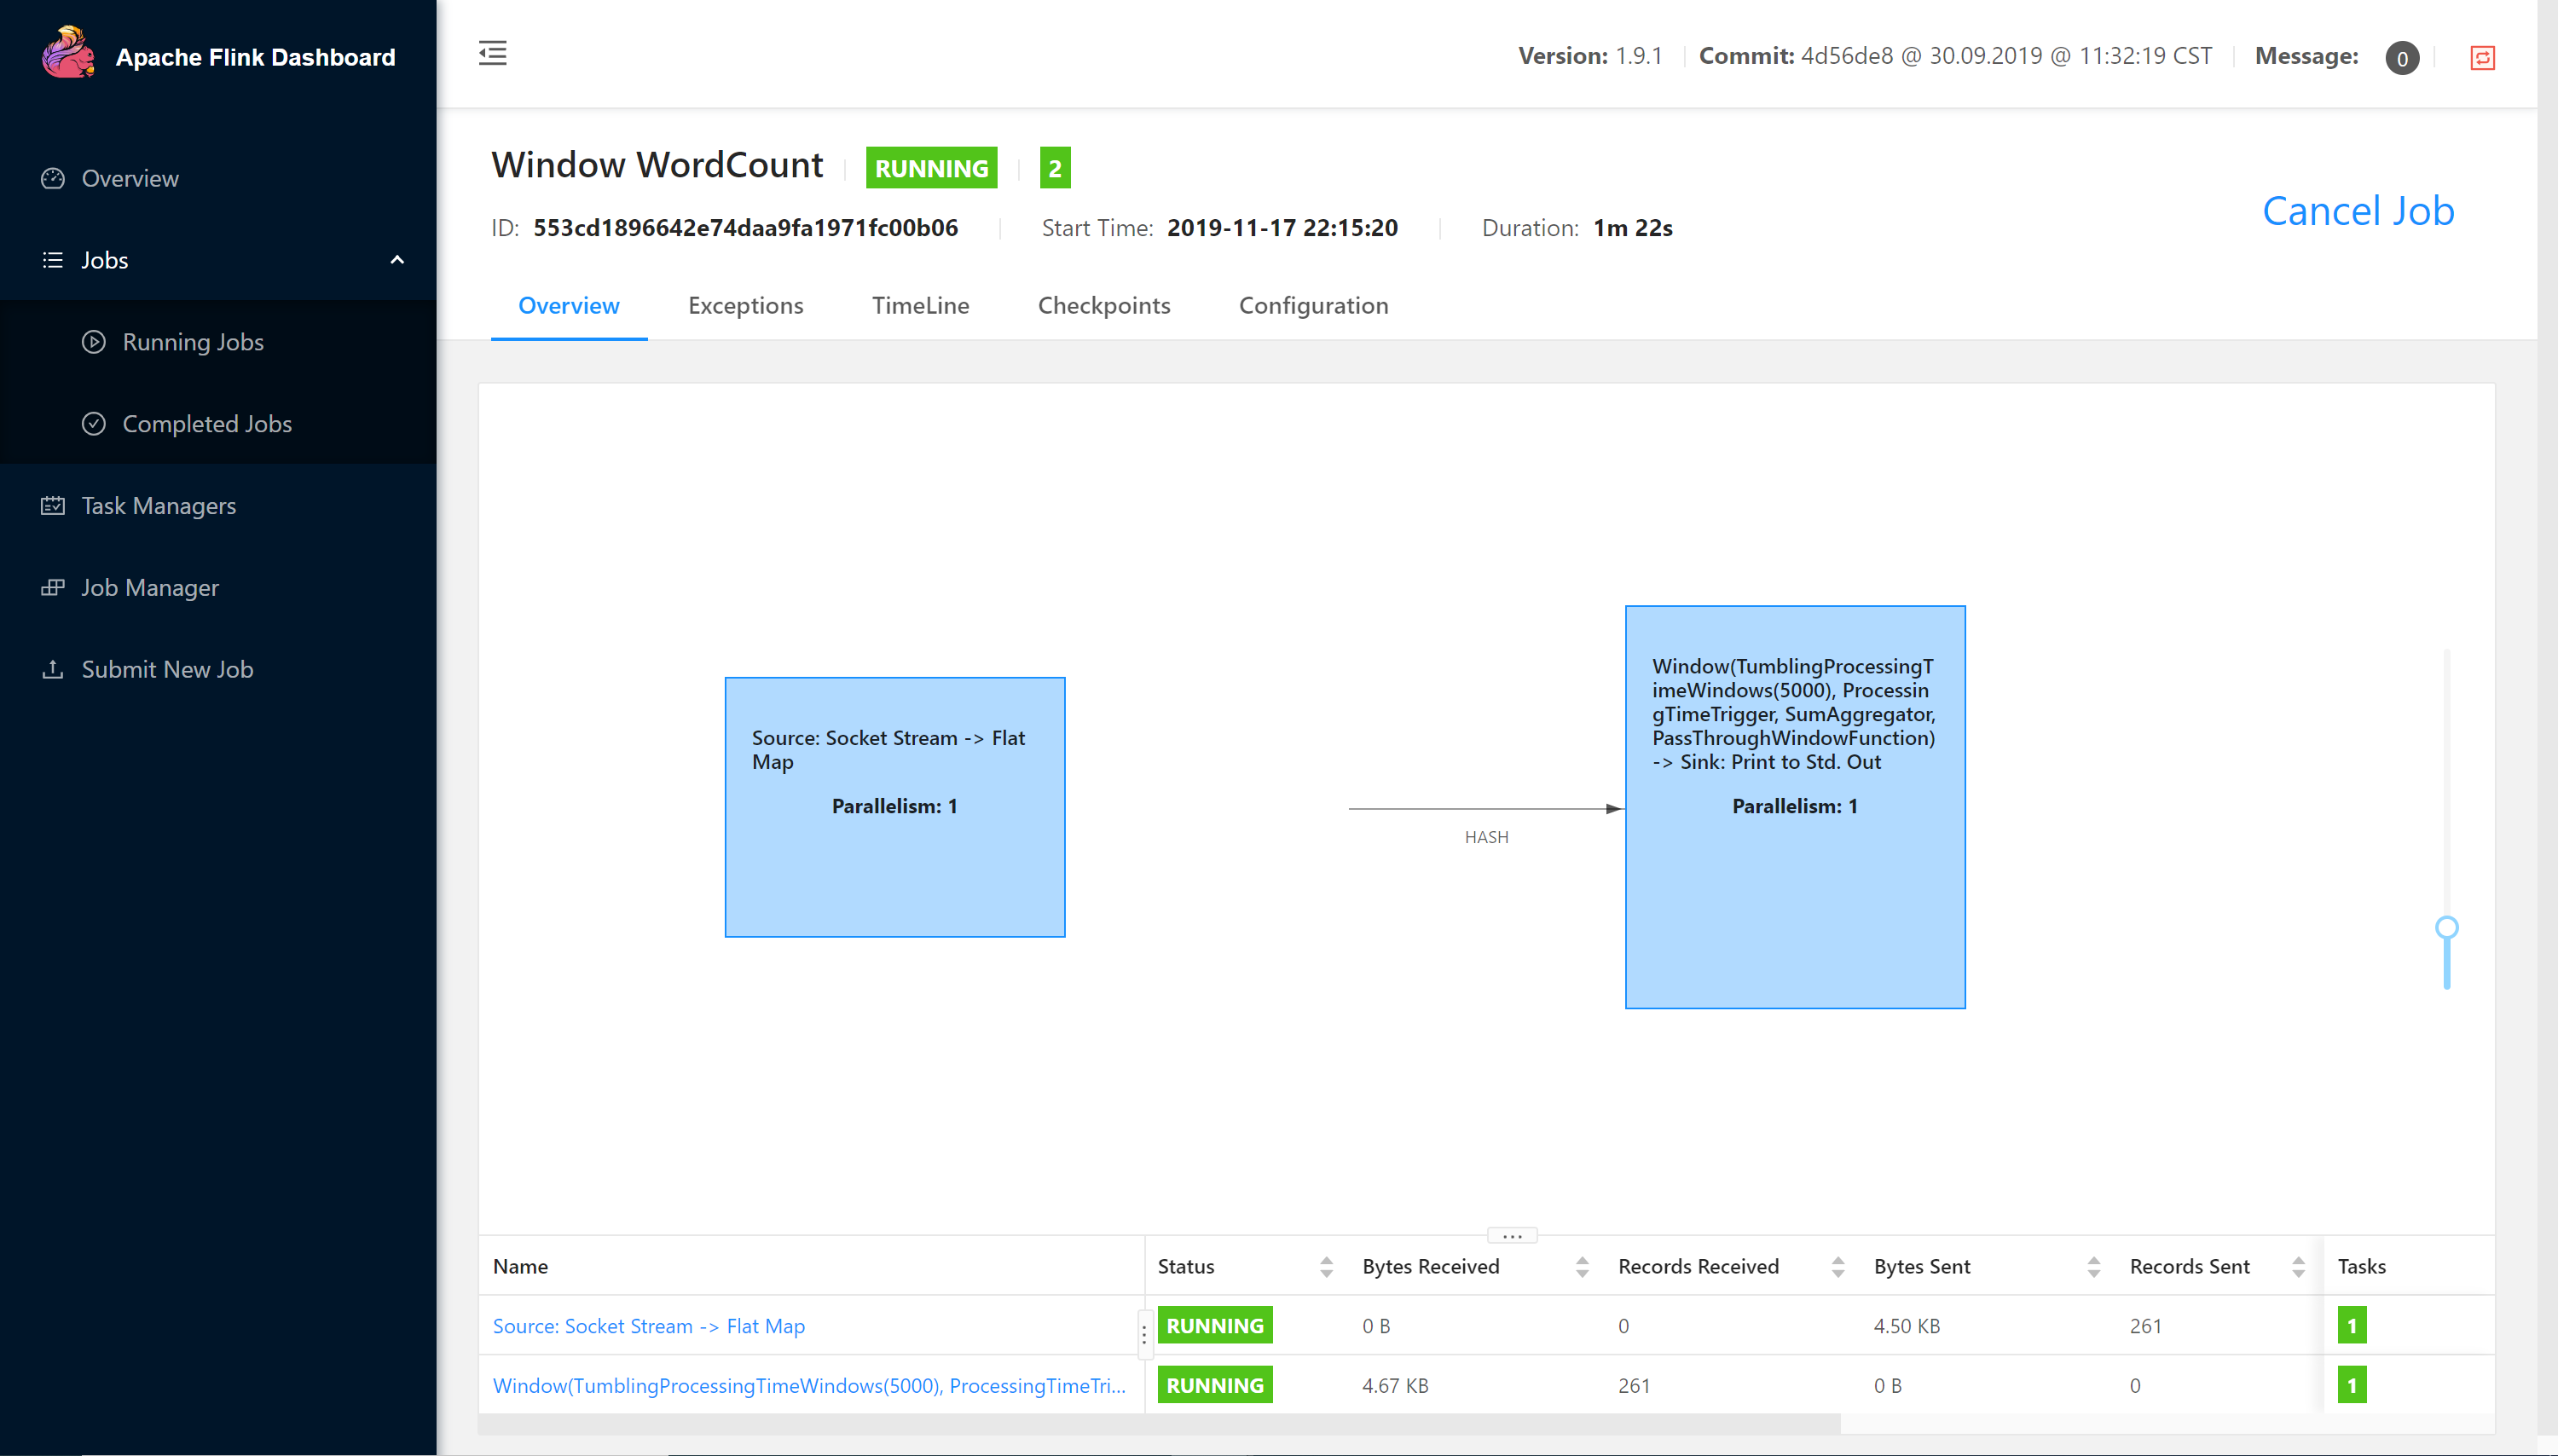Click the Task Managers calendar icon
The image size is (2558, 1456).
53,506
